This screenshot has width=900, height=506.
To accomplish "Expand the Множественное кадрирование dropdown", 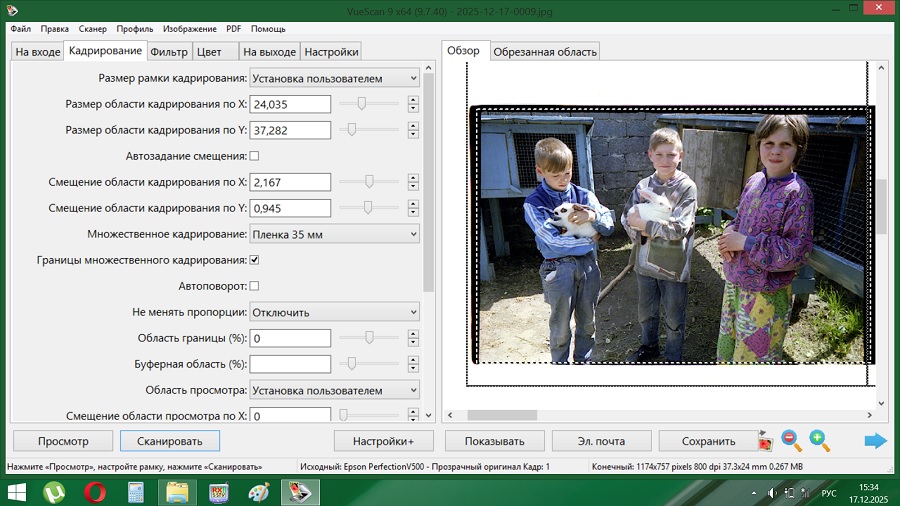I will coord(334,234).
